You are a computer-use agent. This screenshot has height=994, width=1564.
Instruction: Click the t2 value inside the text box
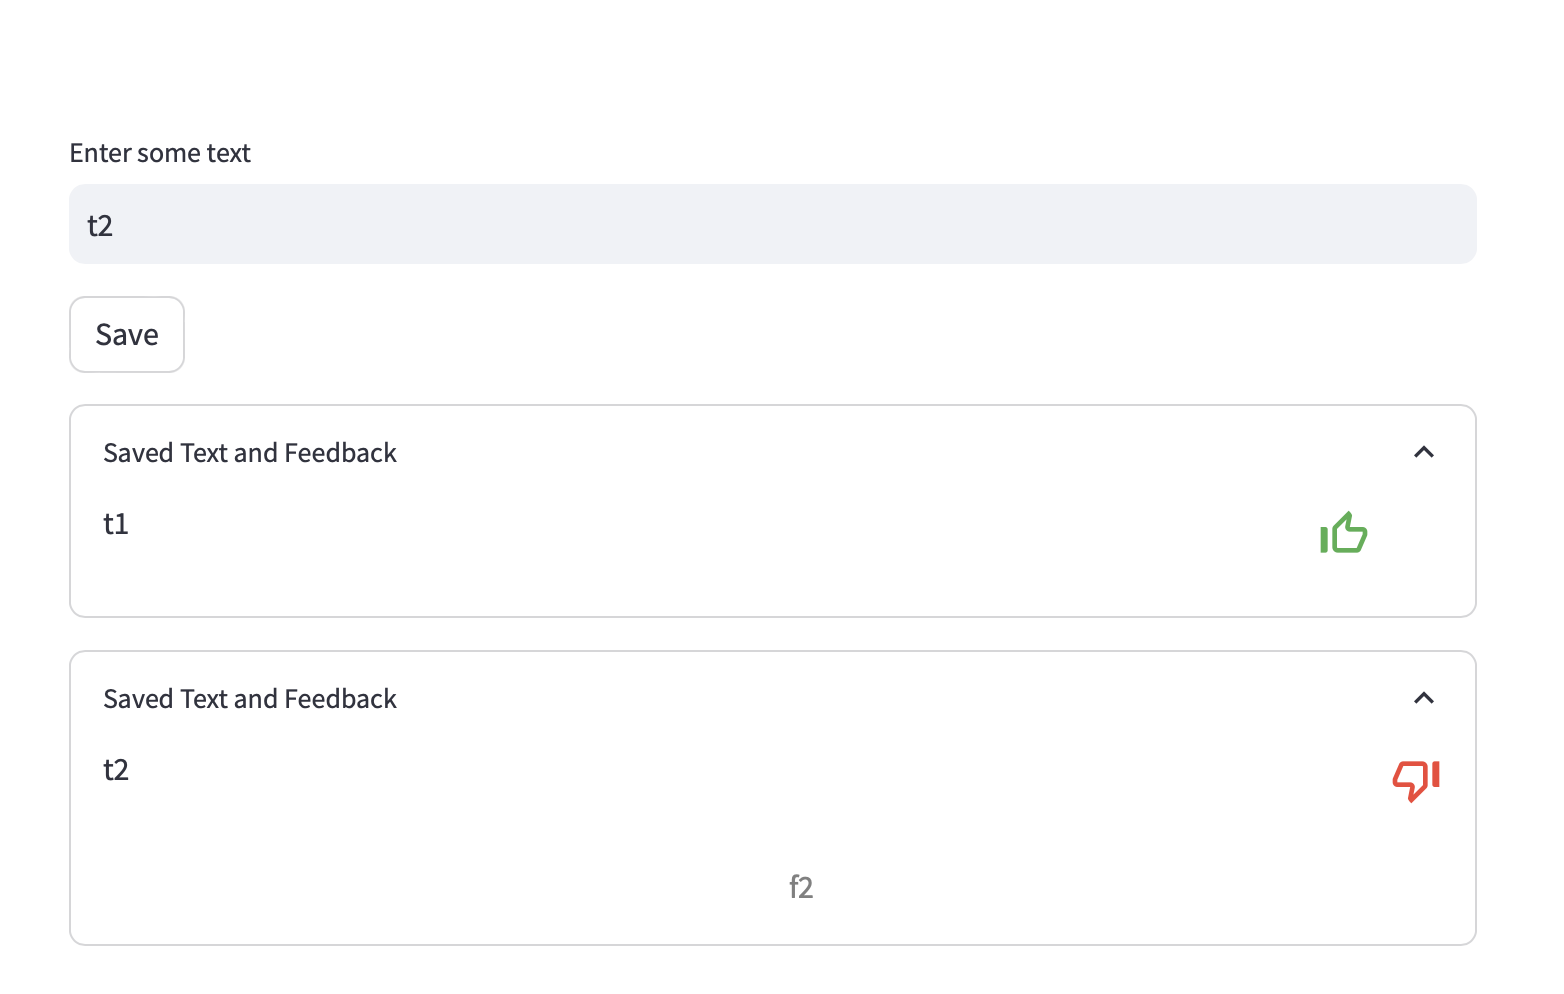(100, 226)
